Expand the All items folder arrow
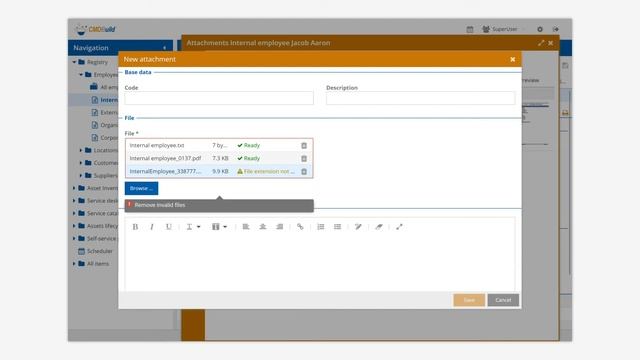 (x=74, y=264)
